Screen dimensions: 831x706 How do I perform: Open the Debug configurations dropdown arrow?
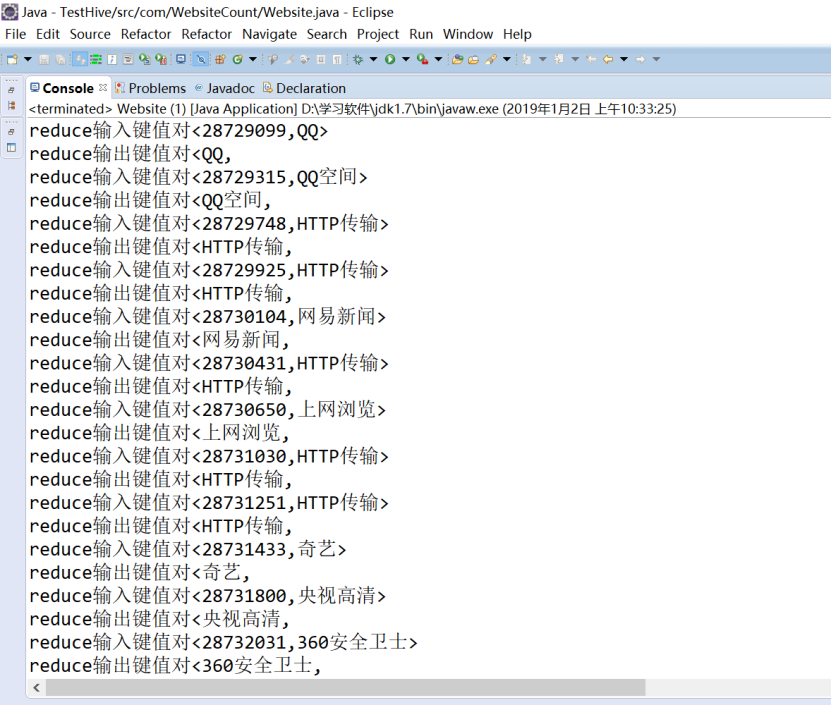pos(374,59)
